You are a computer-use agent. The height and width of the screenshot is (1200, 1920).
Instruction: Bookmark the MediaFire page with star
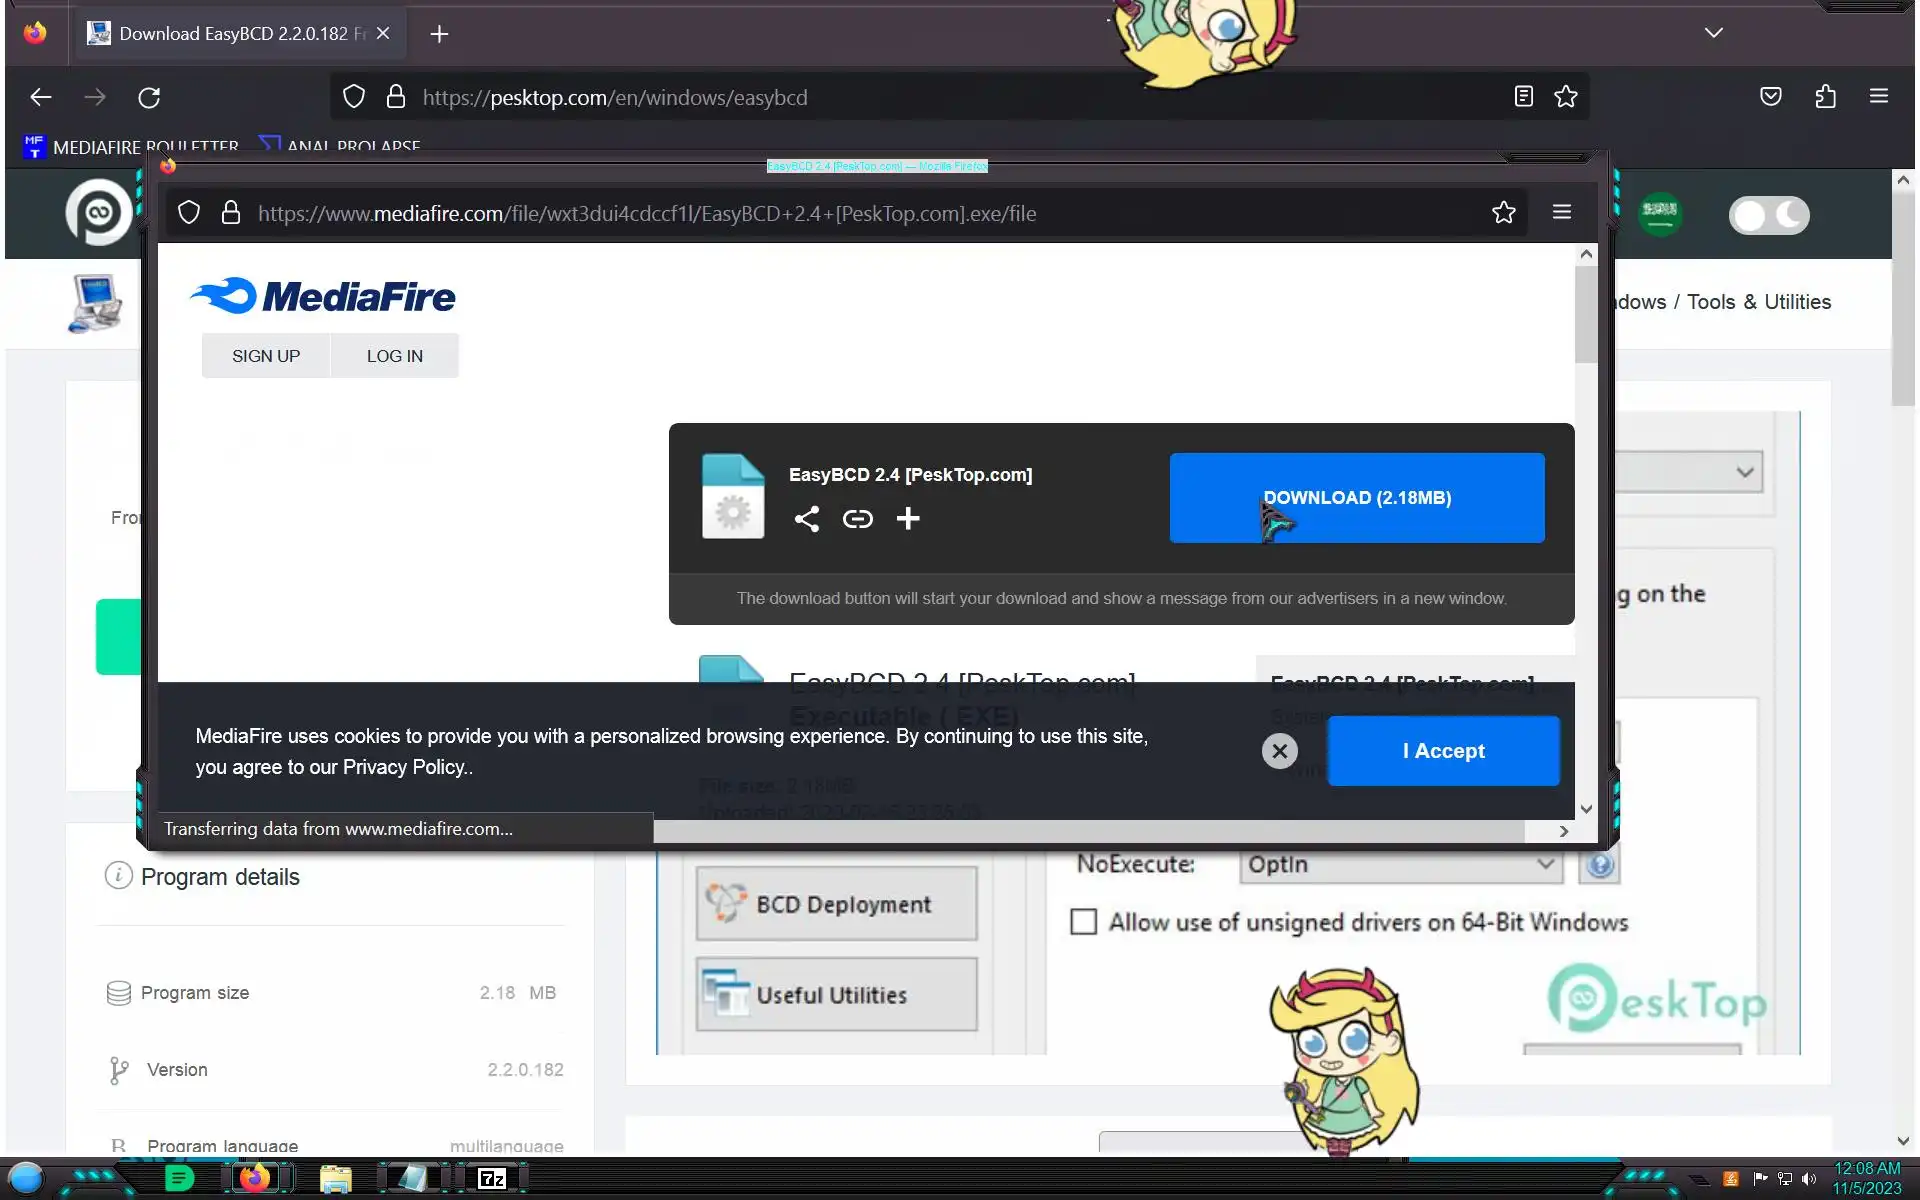pos(1503,213)
